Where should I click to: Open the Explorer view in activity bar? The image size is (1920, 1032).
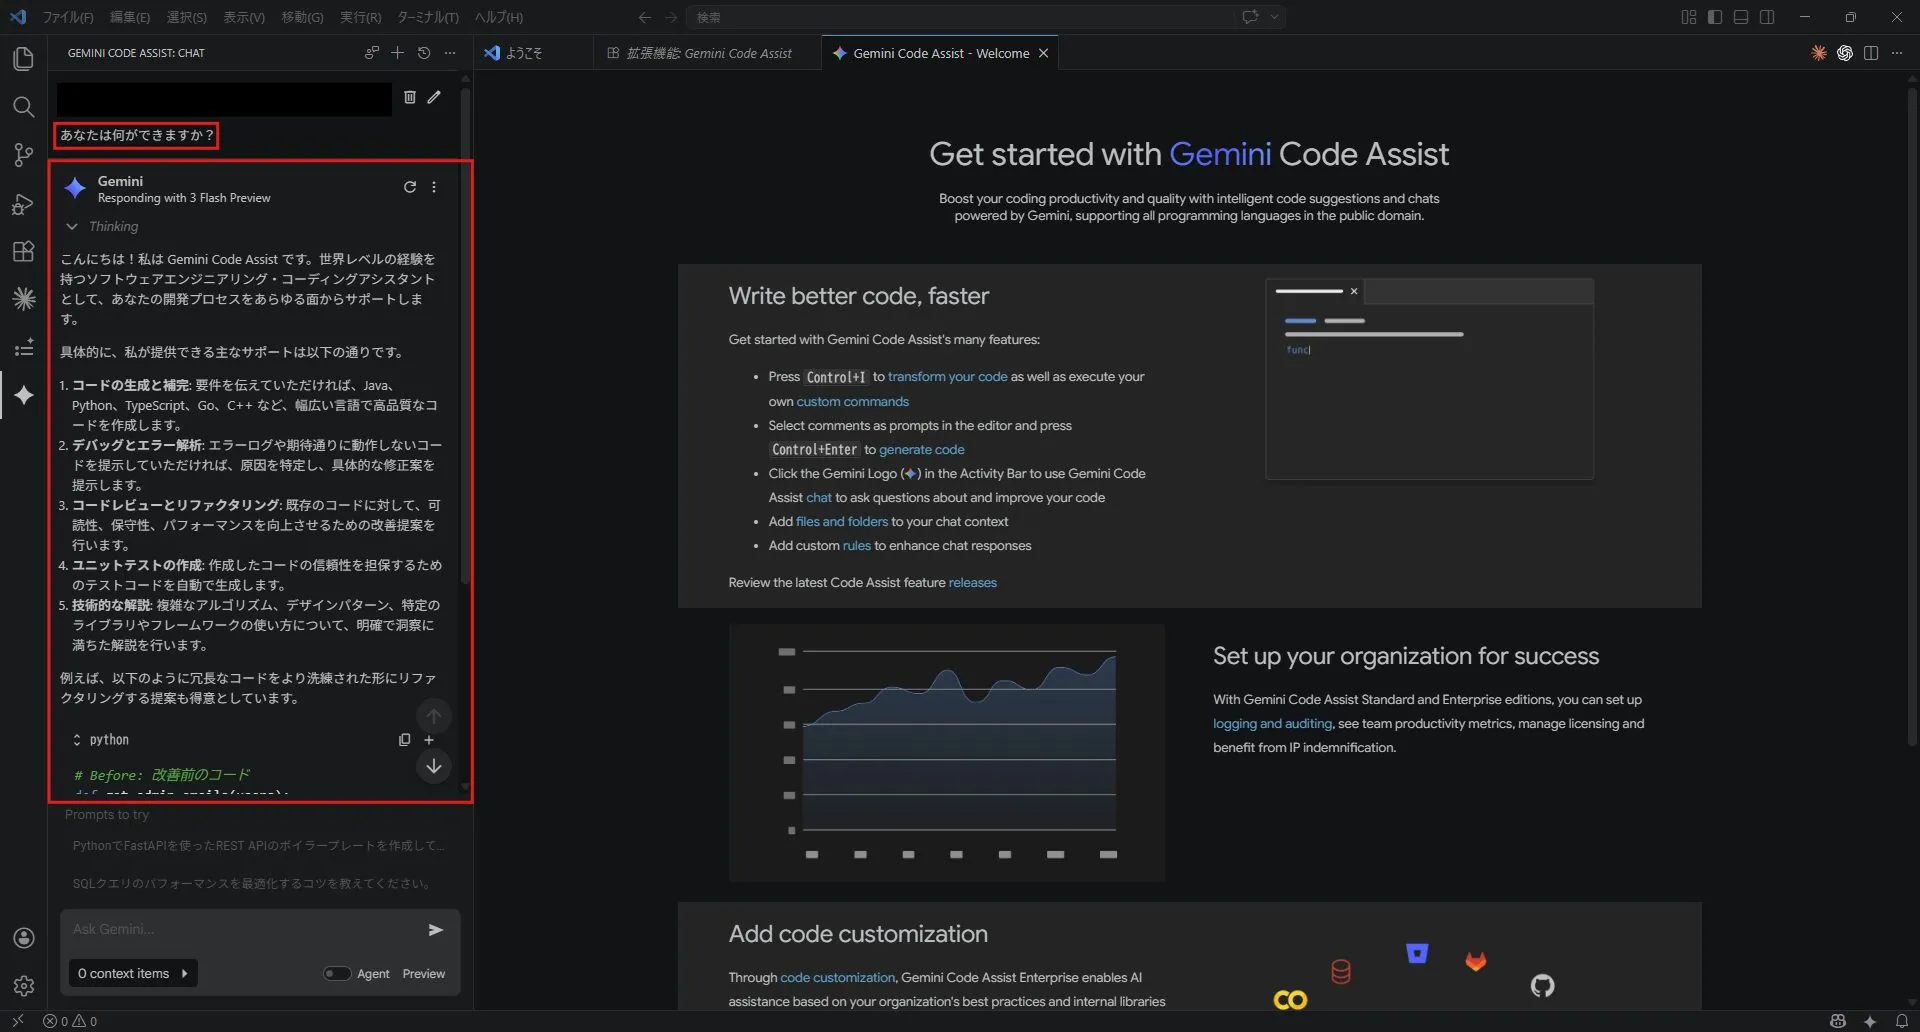coord(23,59)
